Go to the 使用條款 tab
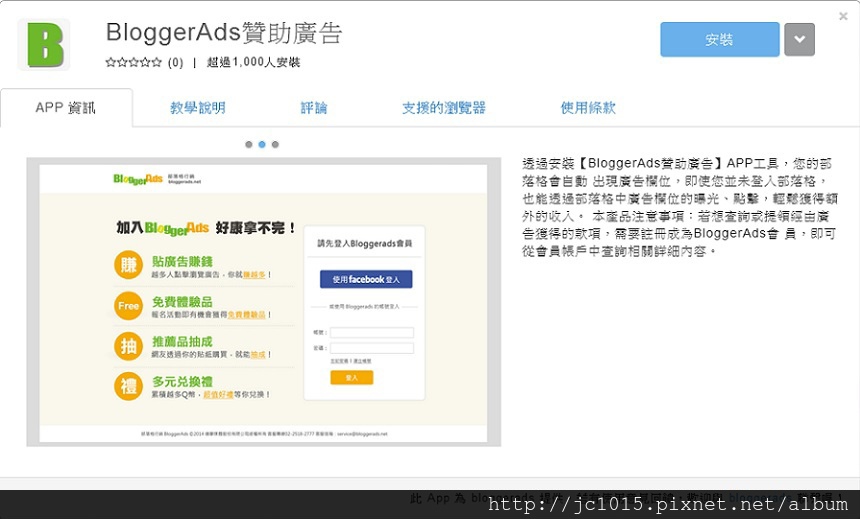860x519 pixels. pos(588,108)
